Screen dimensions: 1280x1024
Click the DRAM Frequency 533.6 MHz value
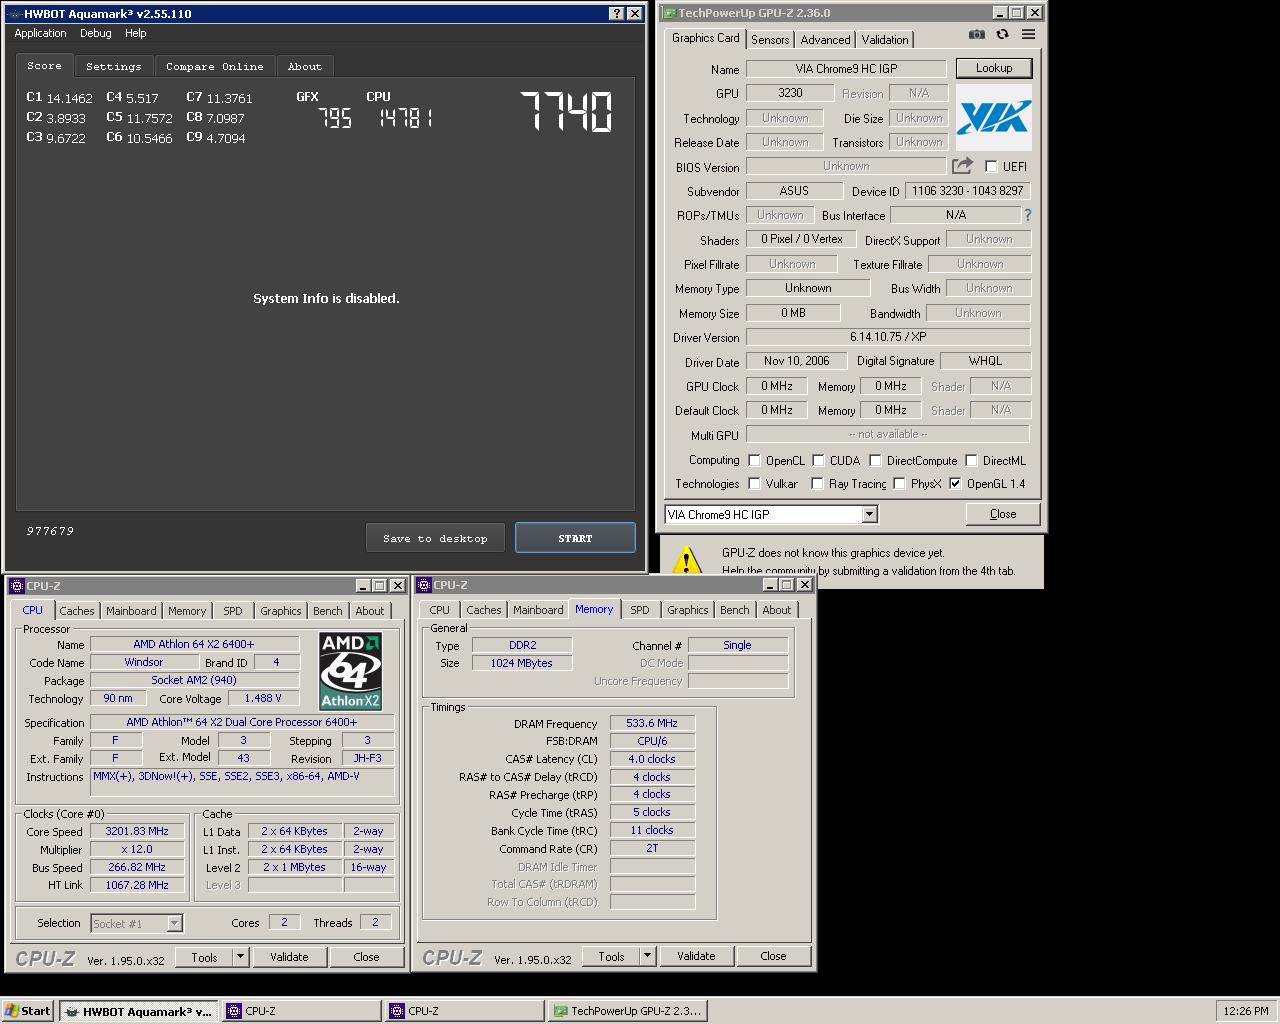point(652,723)
